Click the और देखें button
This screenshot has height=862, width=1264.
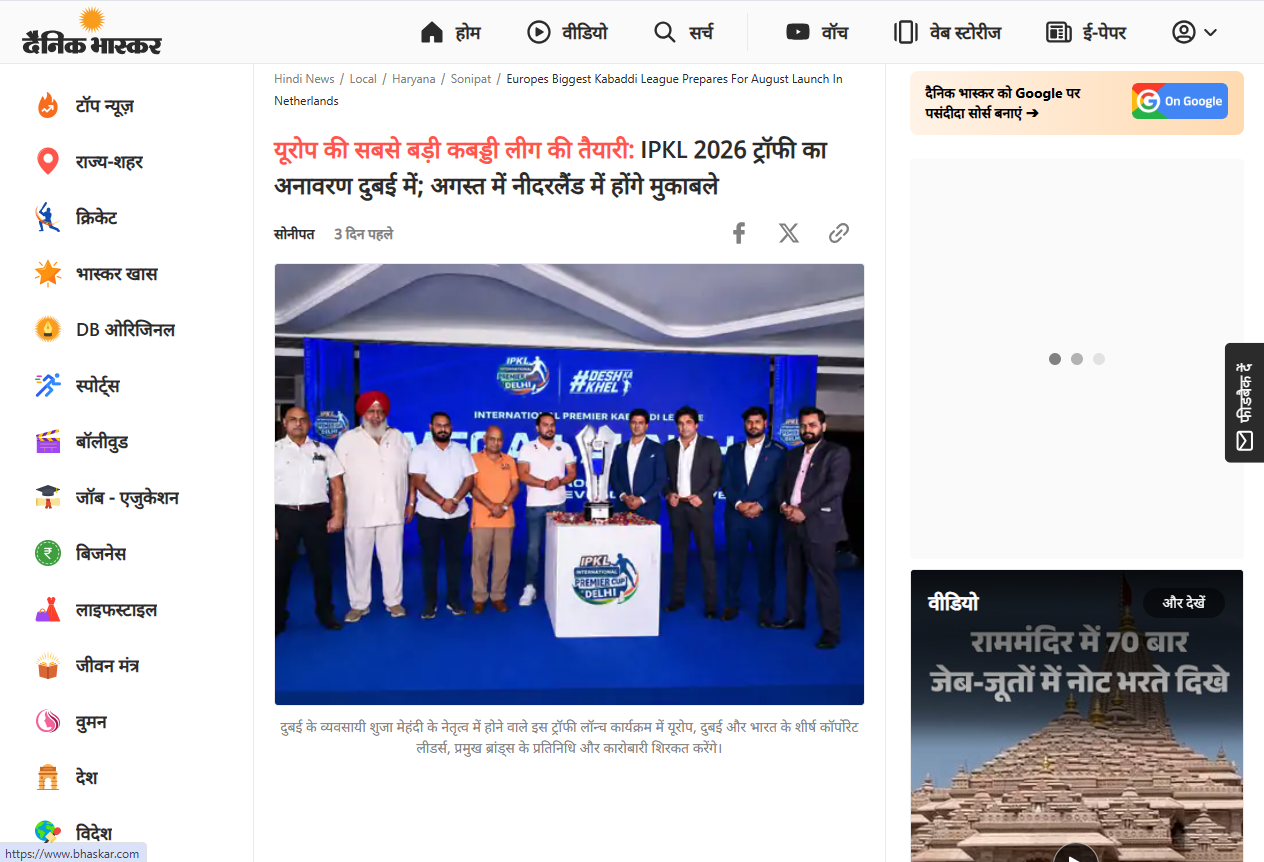(1184, 603)
